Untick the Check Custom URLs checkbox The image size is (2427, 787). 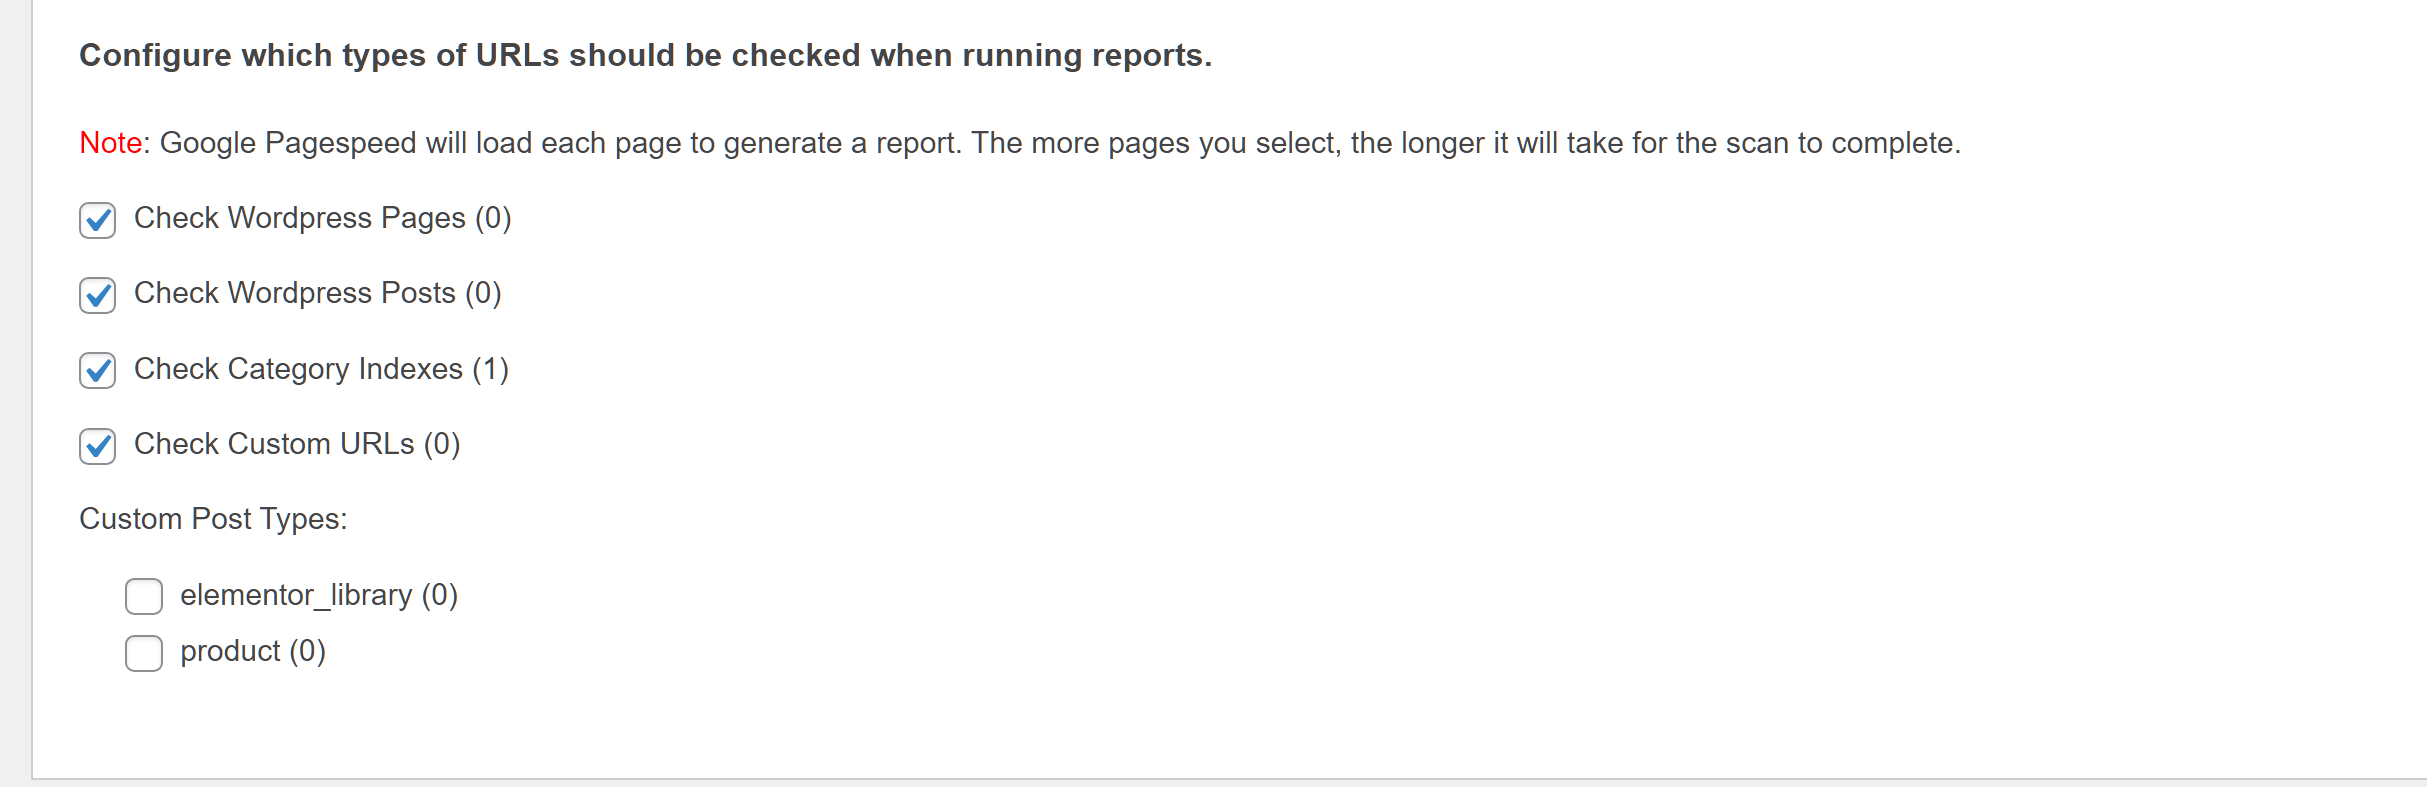[x=98, y=446]
